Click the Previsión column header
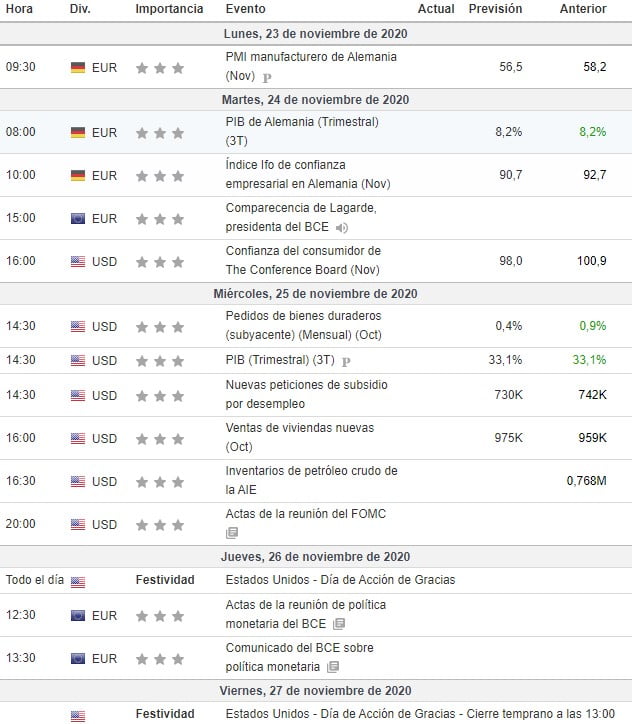The width and height of the screenshot is (632, 724). [x=495, y=9]
